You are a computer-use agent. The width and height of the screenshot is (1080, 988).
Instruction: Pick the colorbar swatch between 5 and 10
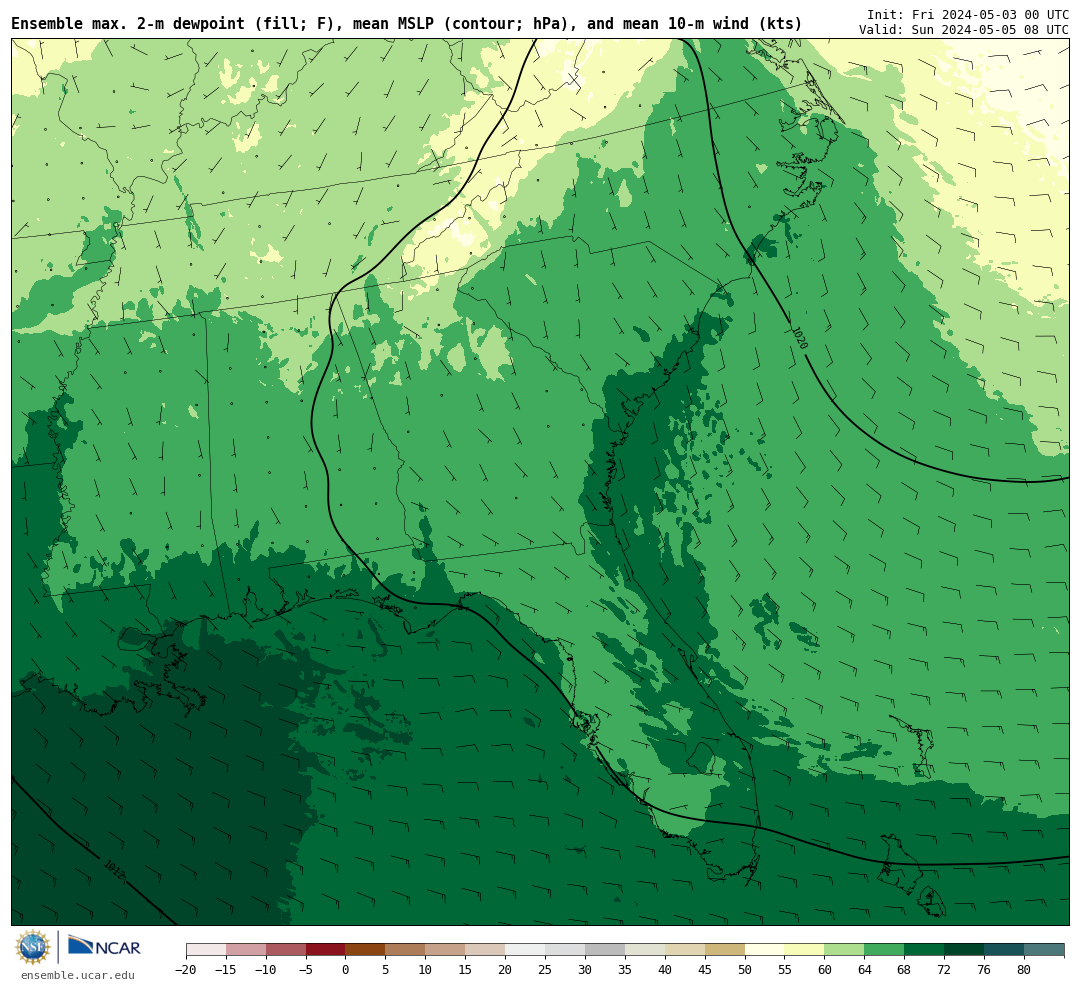tap(406, 950)
